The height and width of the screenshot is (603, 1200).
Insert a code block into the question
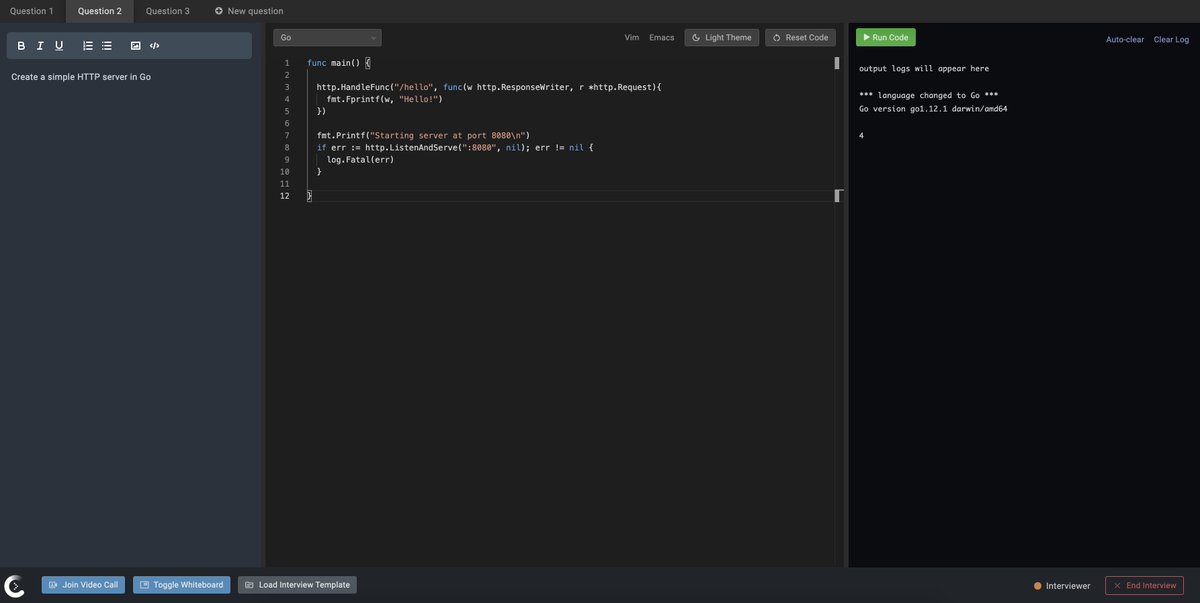click(x=155, y=46)
